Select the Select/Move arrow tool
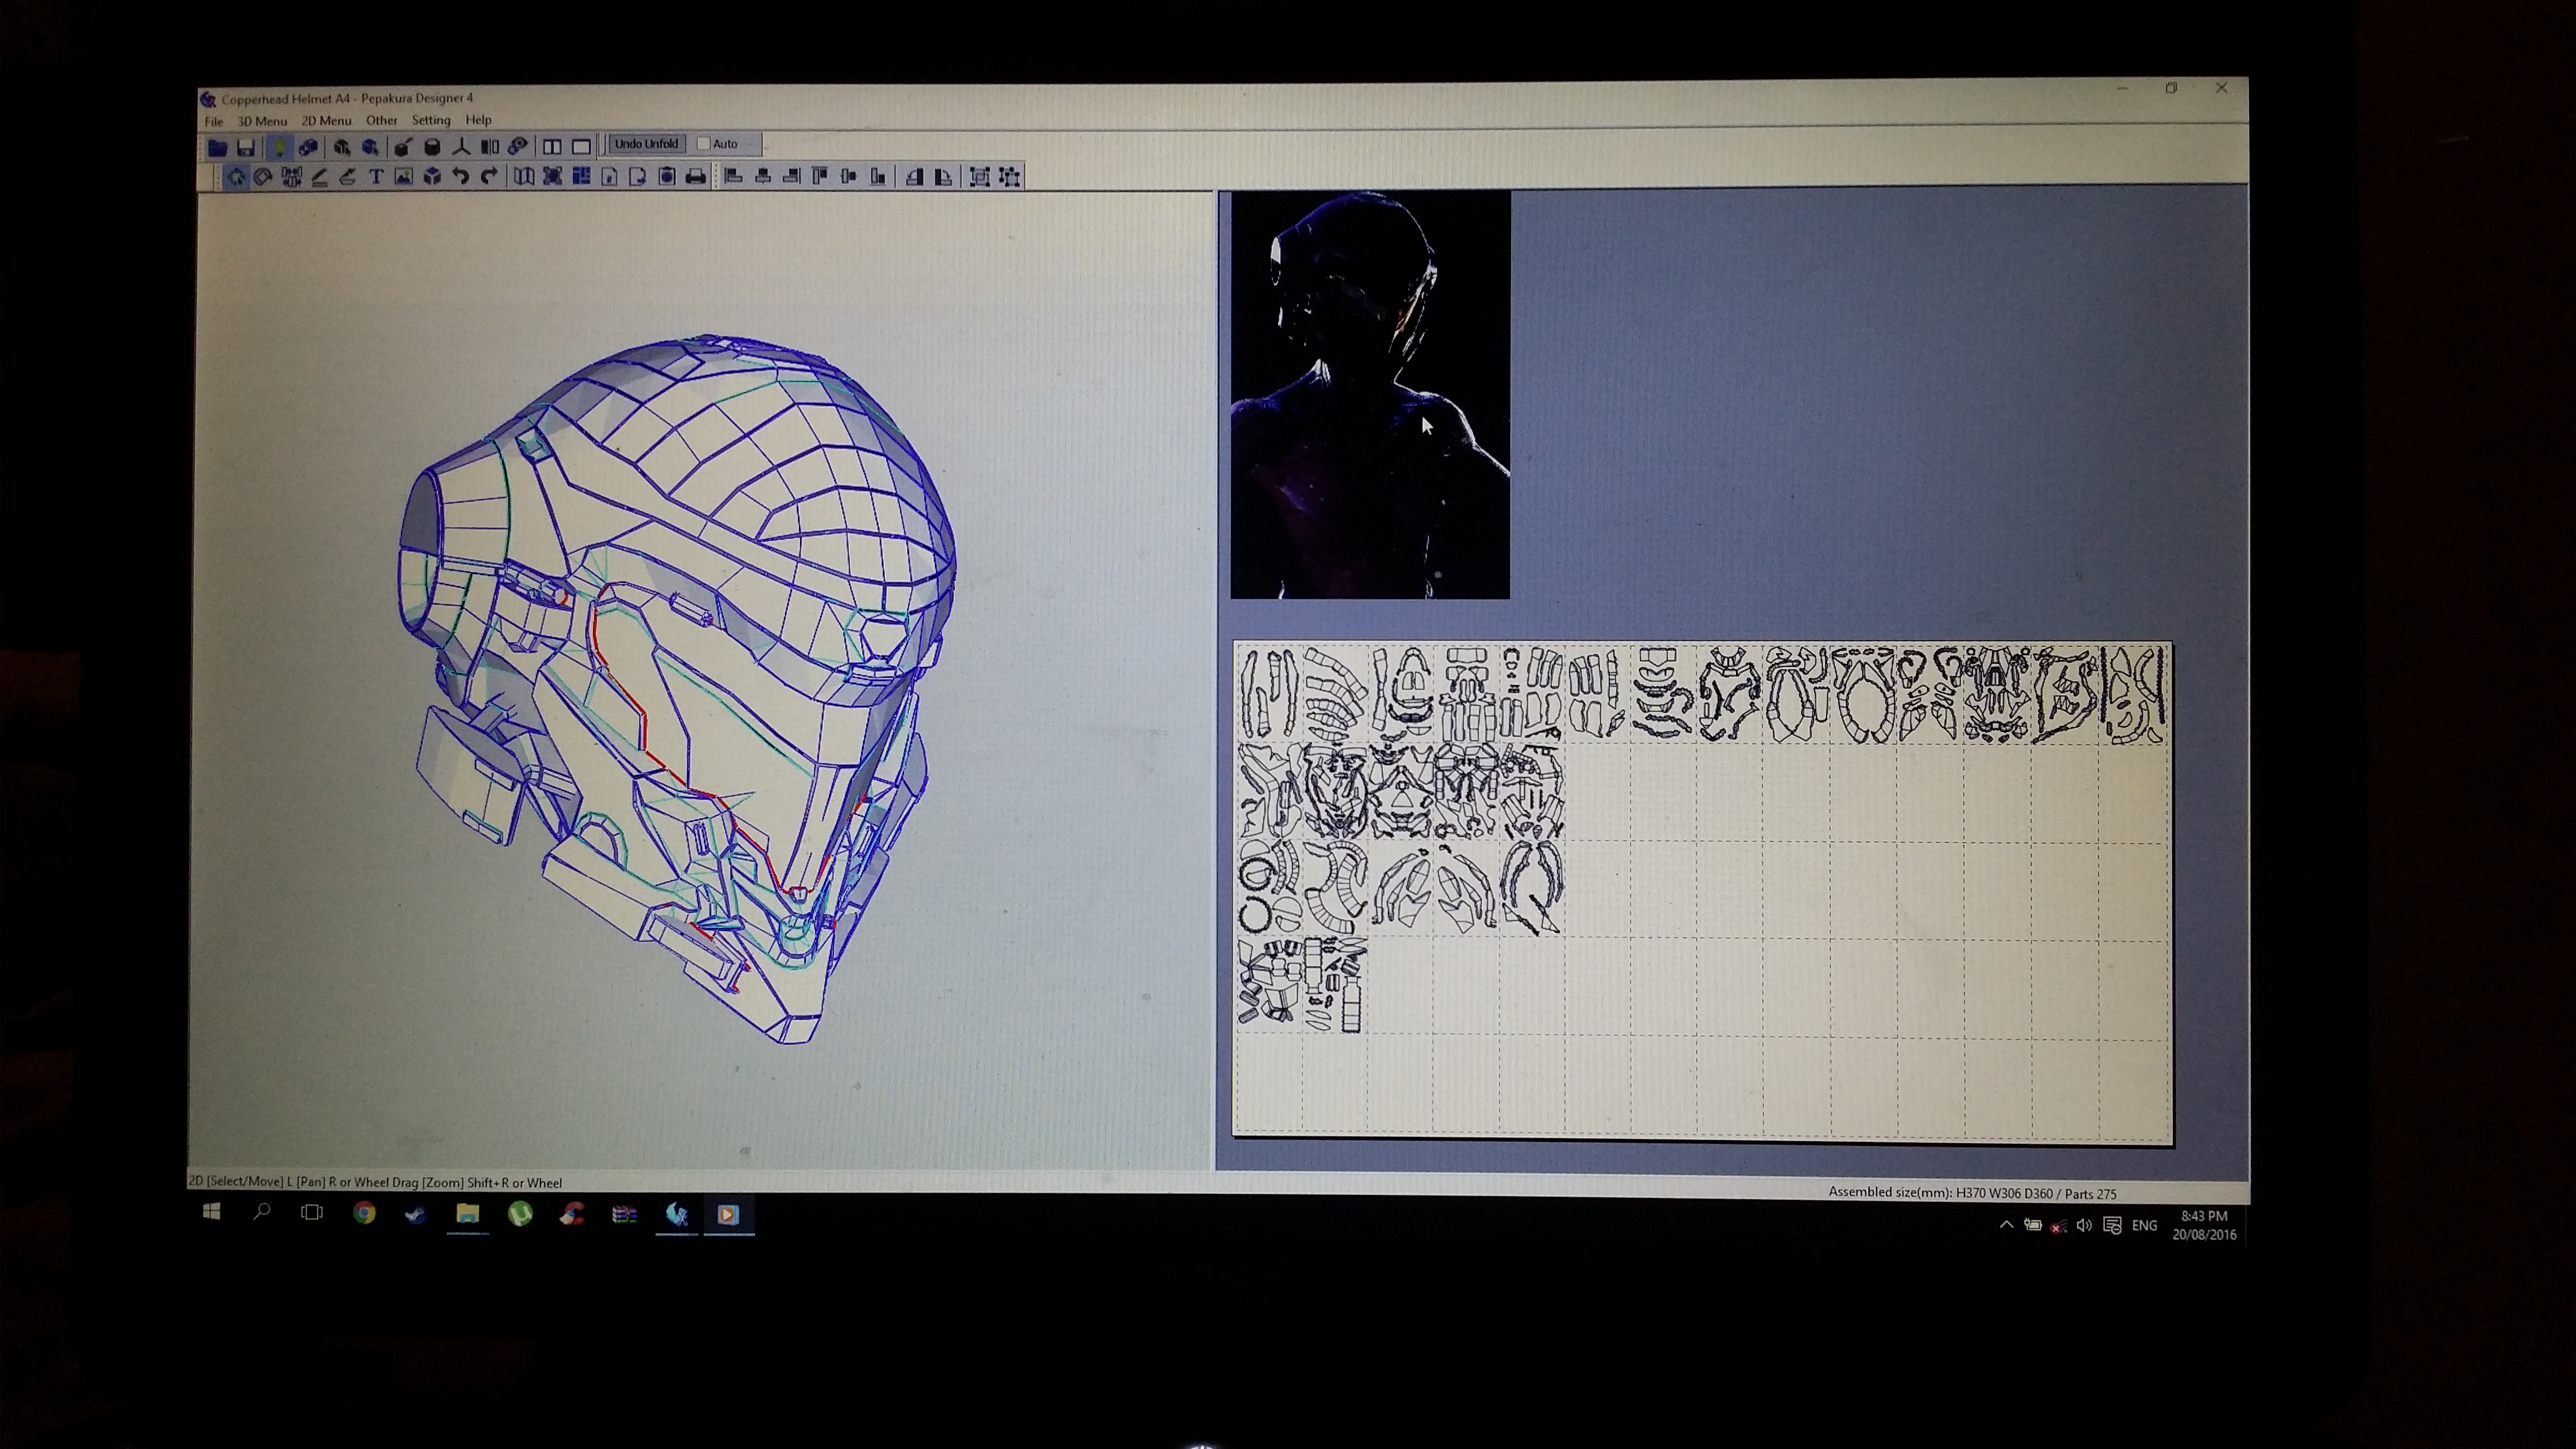 [x=235, y=177]
